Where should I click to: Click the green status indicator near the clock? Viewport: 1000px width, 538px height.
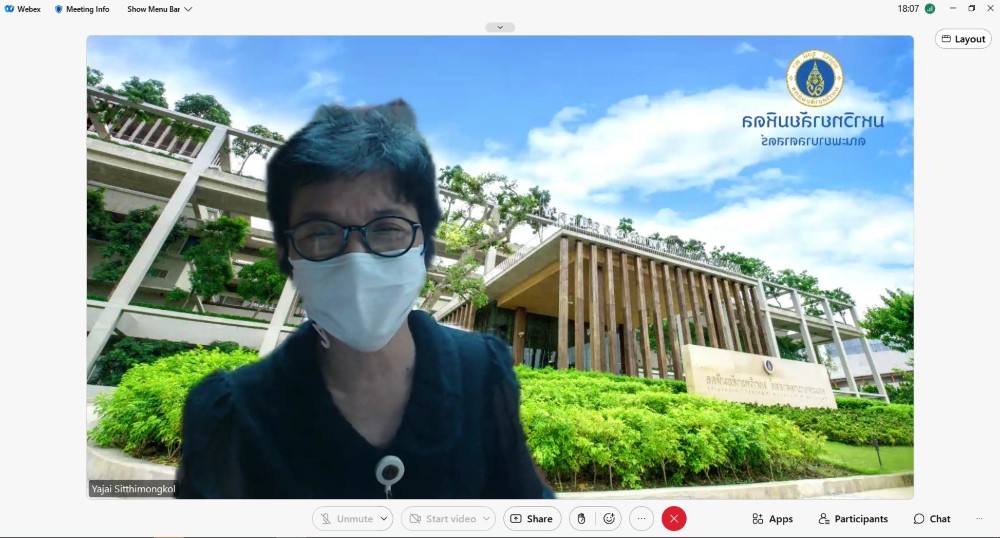tap(930, 9)
